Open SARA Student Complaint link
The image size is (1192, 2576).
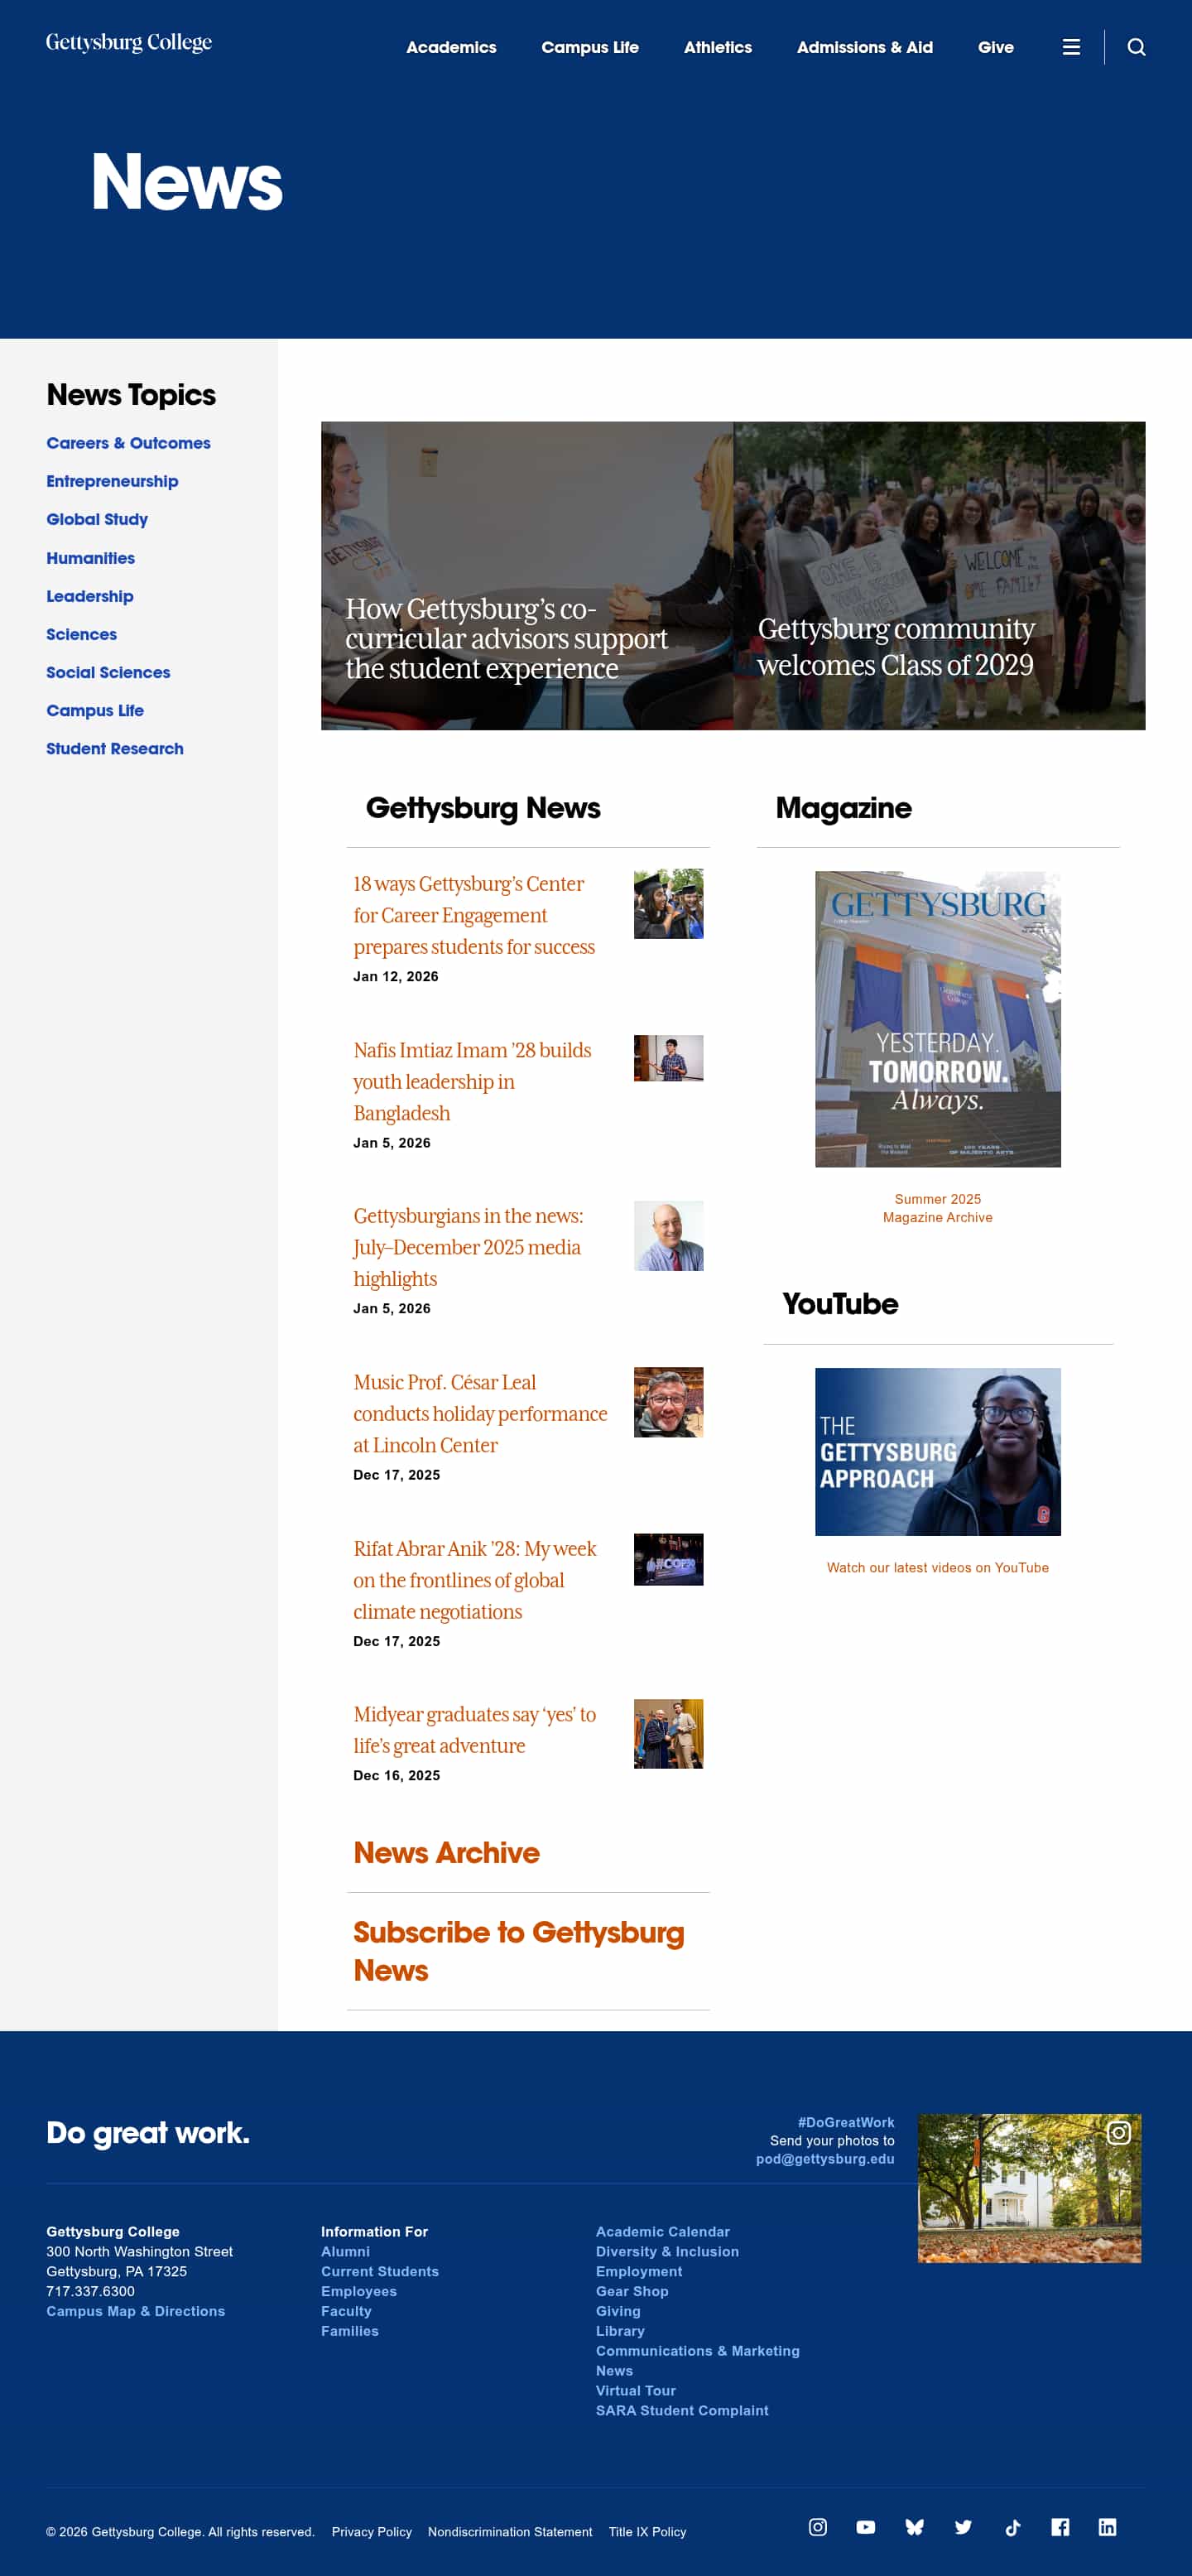click(x=682, y=2410)
